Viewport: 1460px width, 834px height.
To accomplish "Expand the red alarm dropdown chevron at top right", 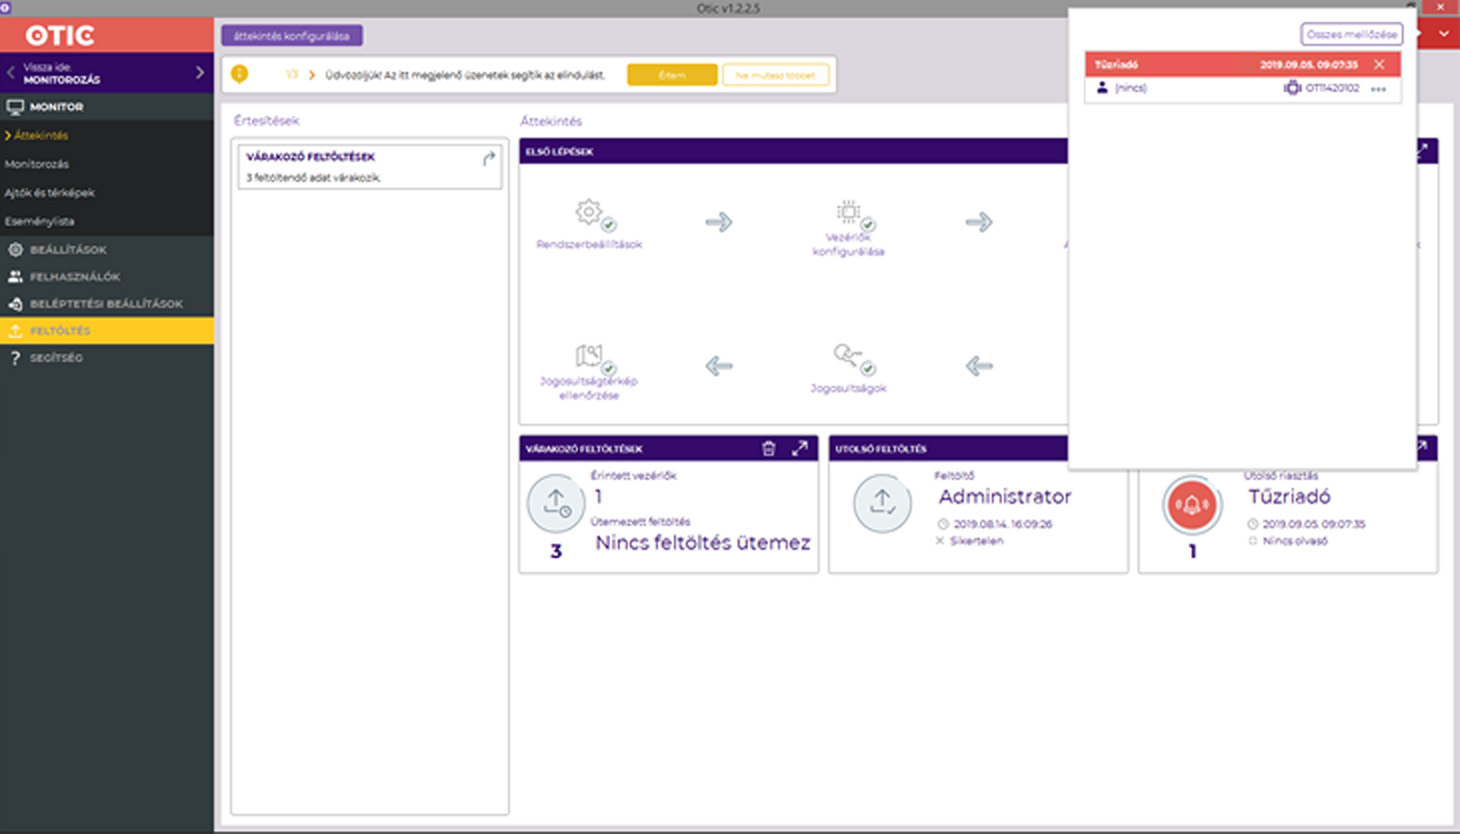I will pyautogui.click(x=1444, y=34).
